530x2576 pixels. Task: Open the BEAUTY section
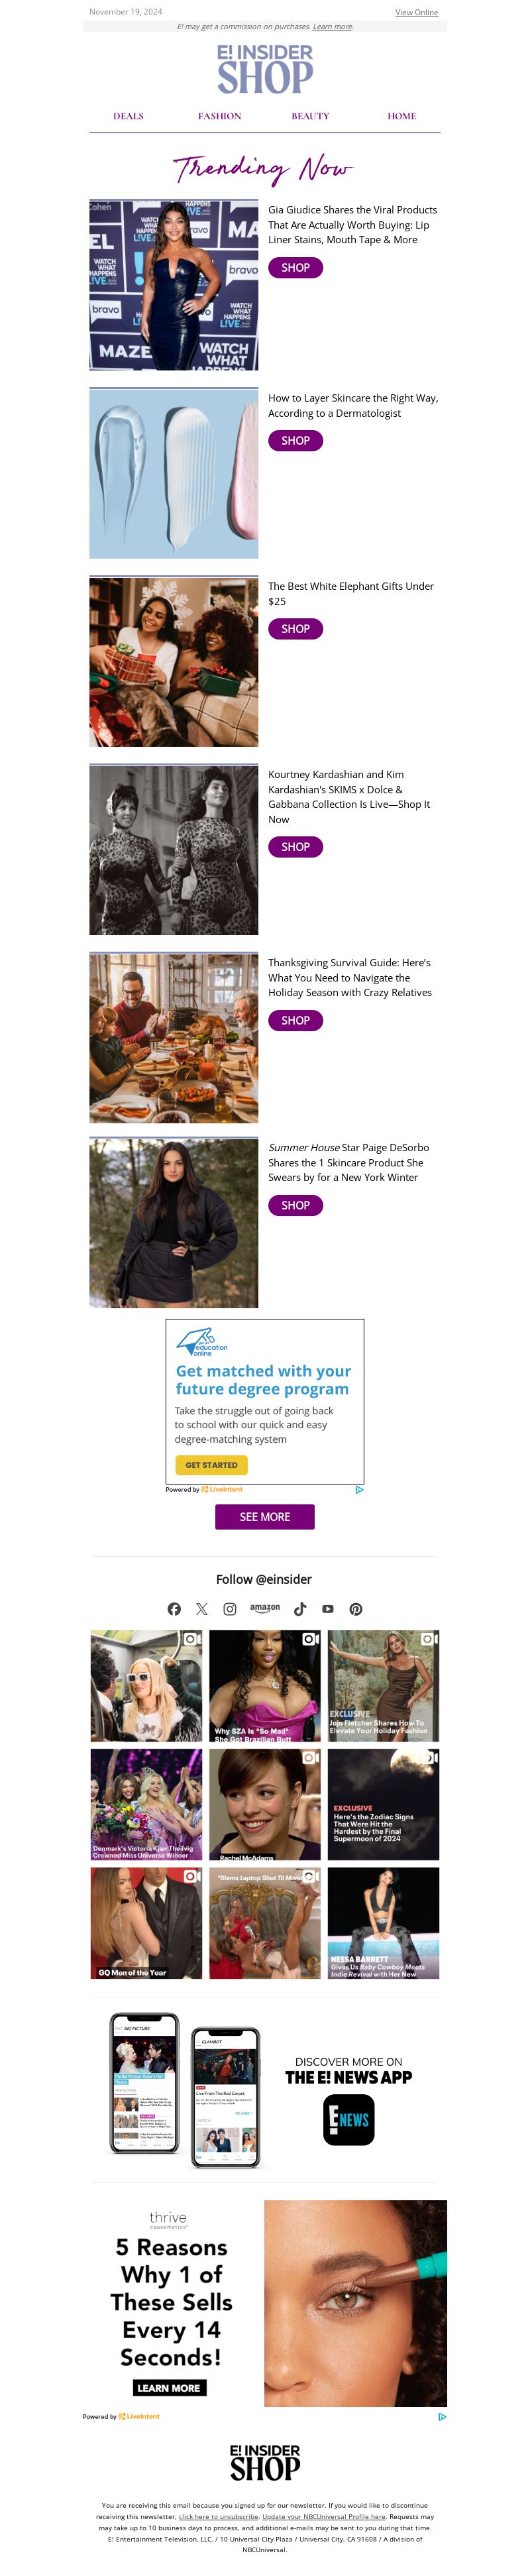pos(310,116)
